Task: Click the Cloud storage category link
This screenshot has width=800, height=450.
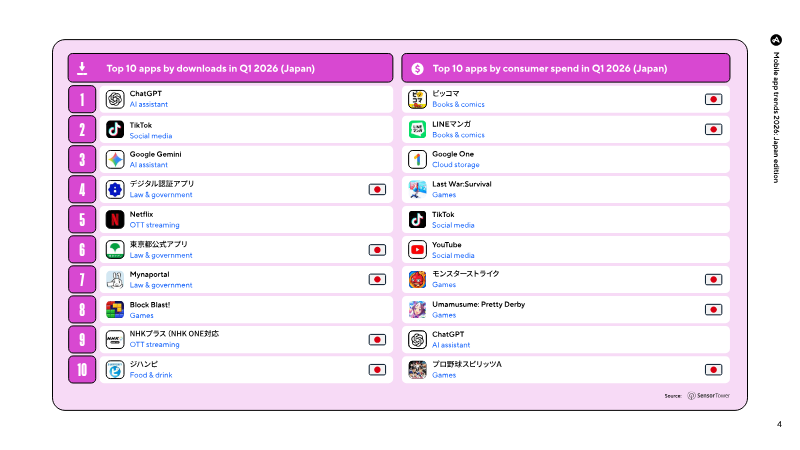Action: [x=456, y=165]
